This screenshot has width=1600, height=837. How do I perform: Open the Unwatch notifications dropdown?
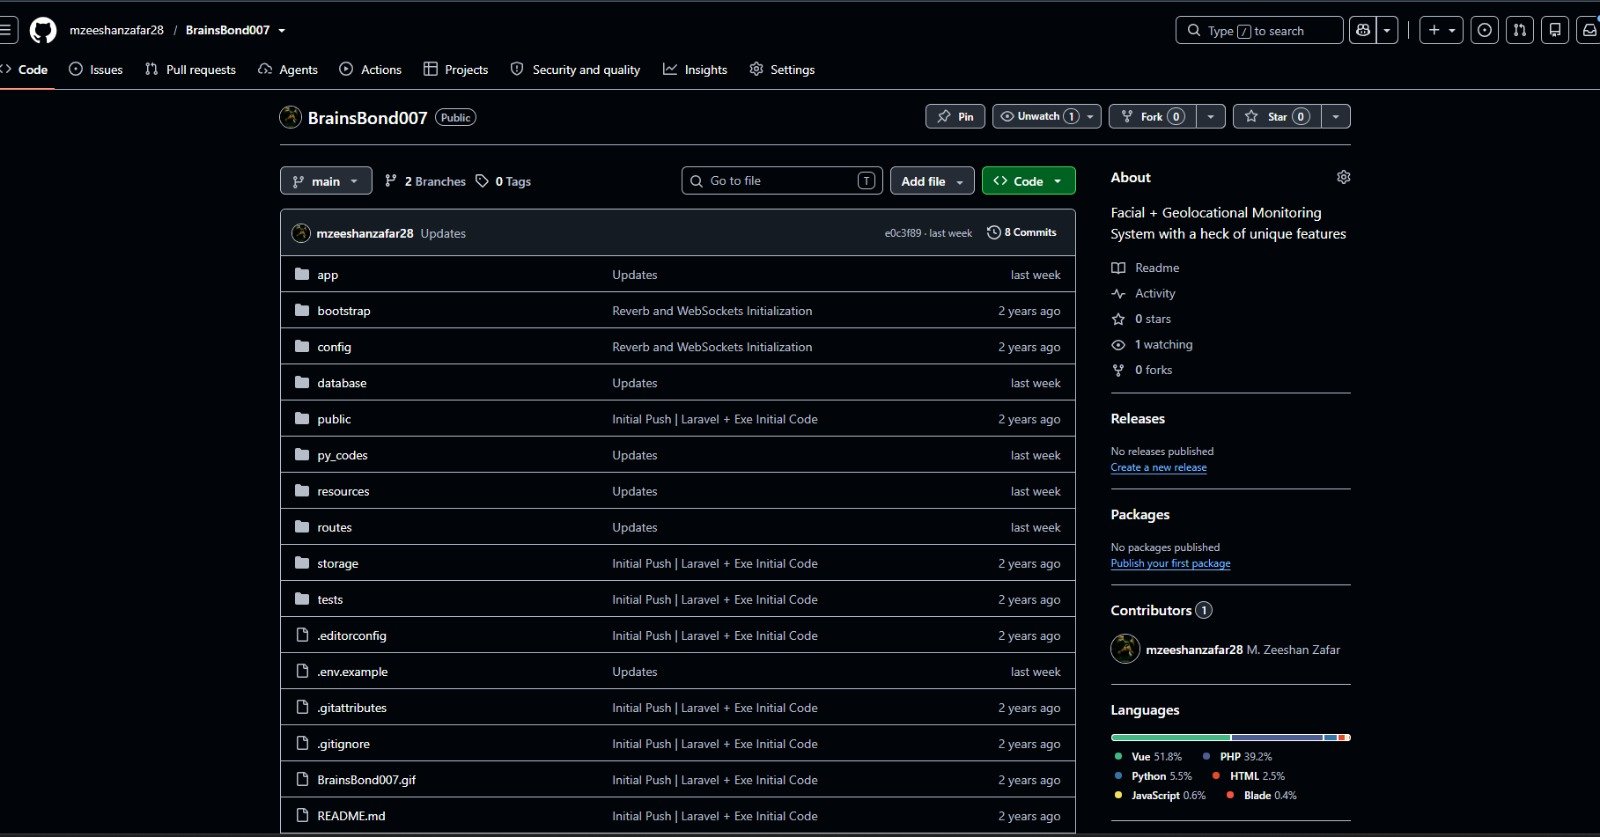[1047, 117]
